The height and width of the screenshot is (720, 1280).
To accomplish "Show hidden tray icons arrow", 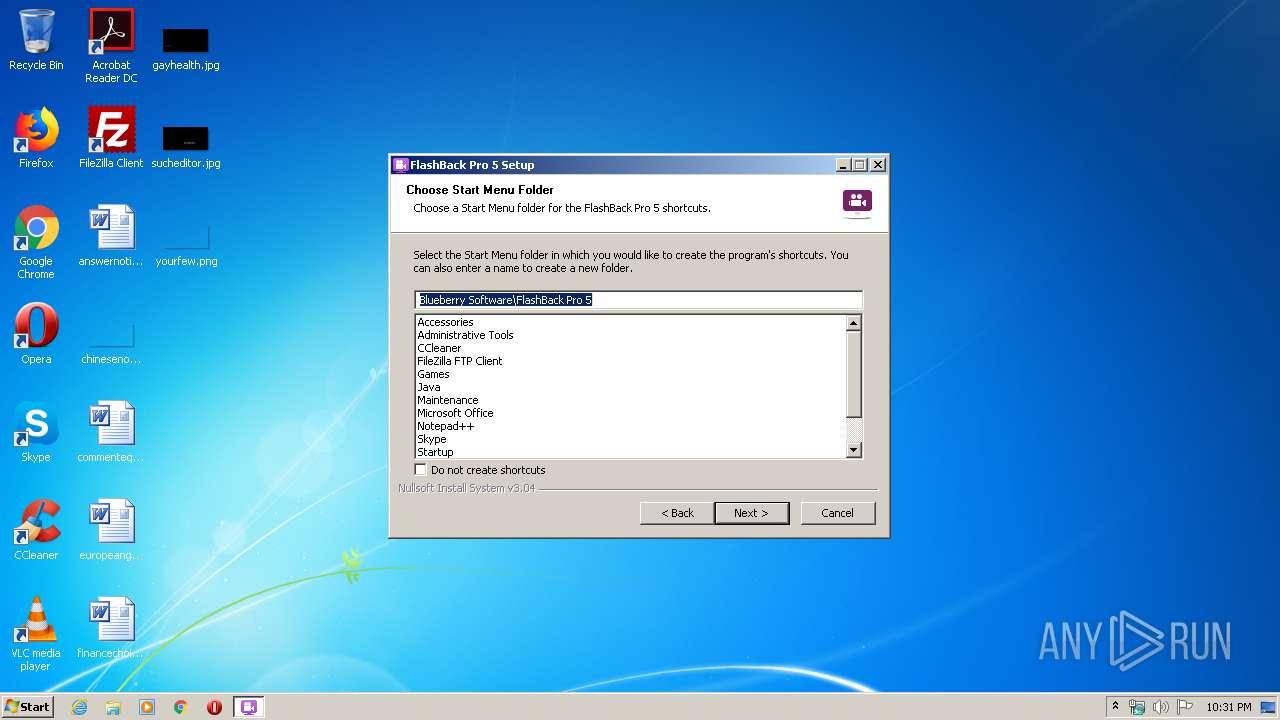I will (1115, 707).
